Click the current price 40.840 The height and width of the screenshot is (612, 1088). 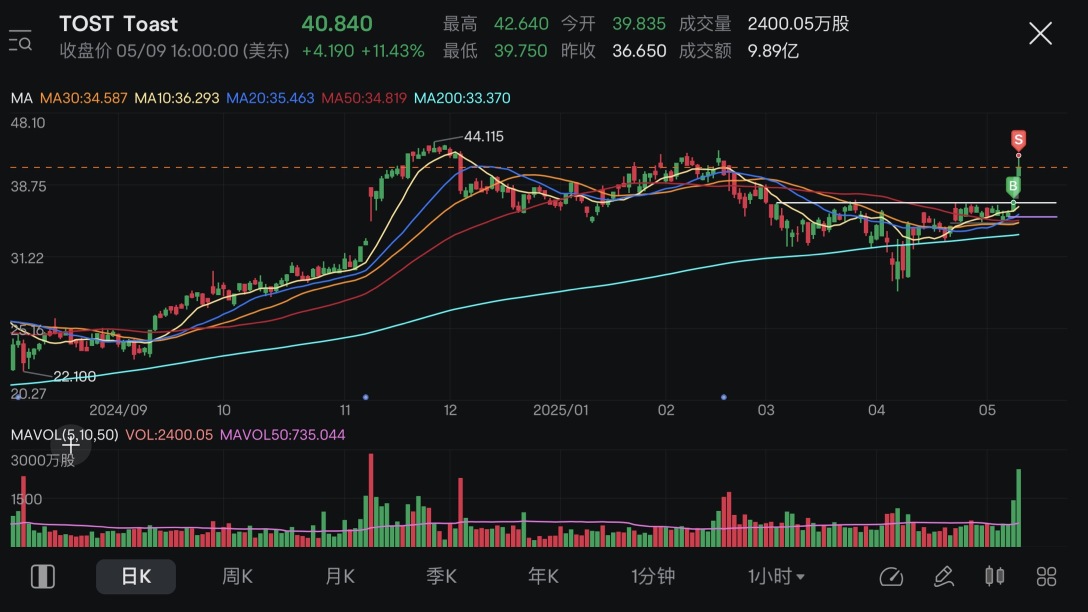tap(337, 24)
